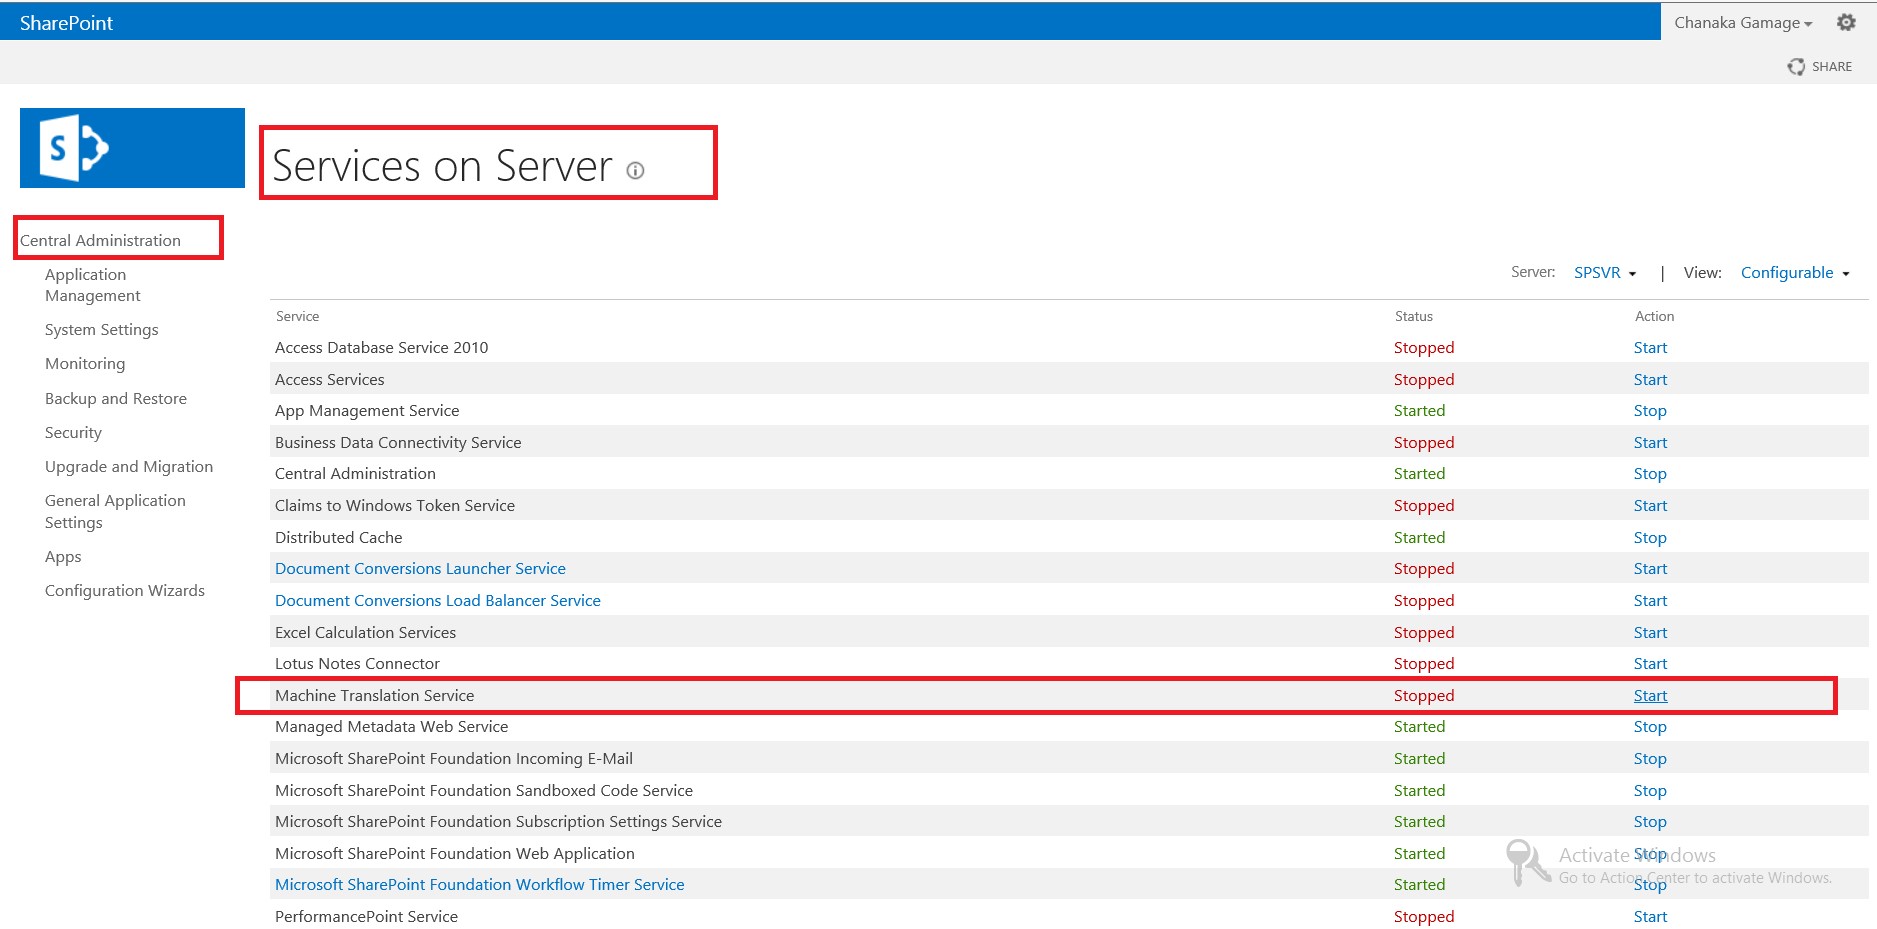Screen dimensions: 1877x929
Task: Open Document Conversions Launcher Service link
Action: tap(420, 568)
